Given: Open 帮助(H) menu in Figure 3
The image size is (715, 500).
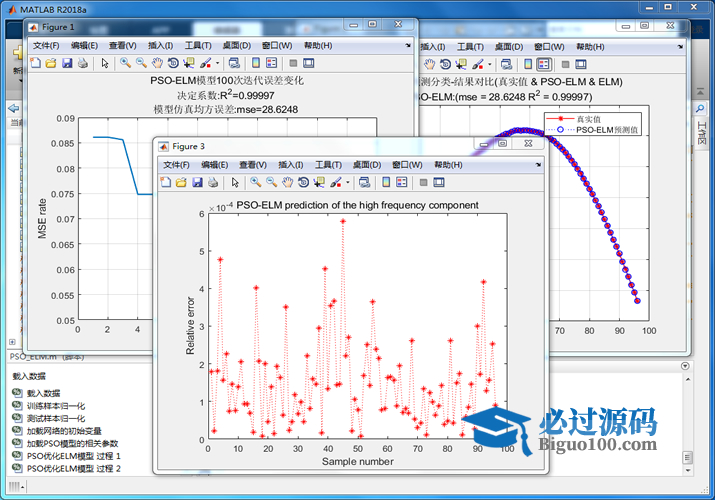Looking at the screenshot, I should (448, 165).
